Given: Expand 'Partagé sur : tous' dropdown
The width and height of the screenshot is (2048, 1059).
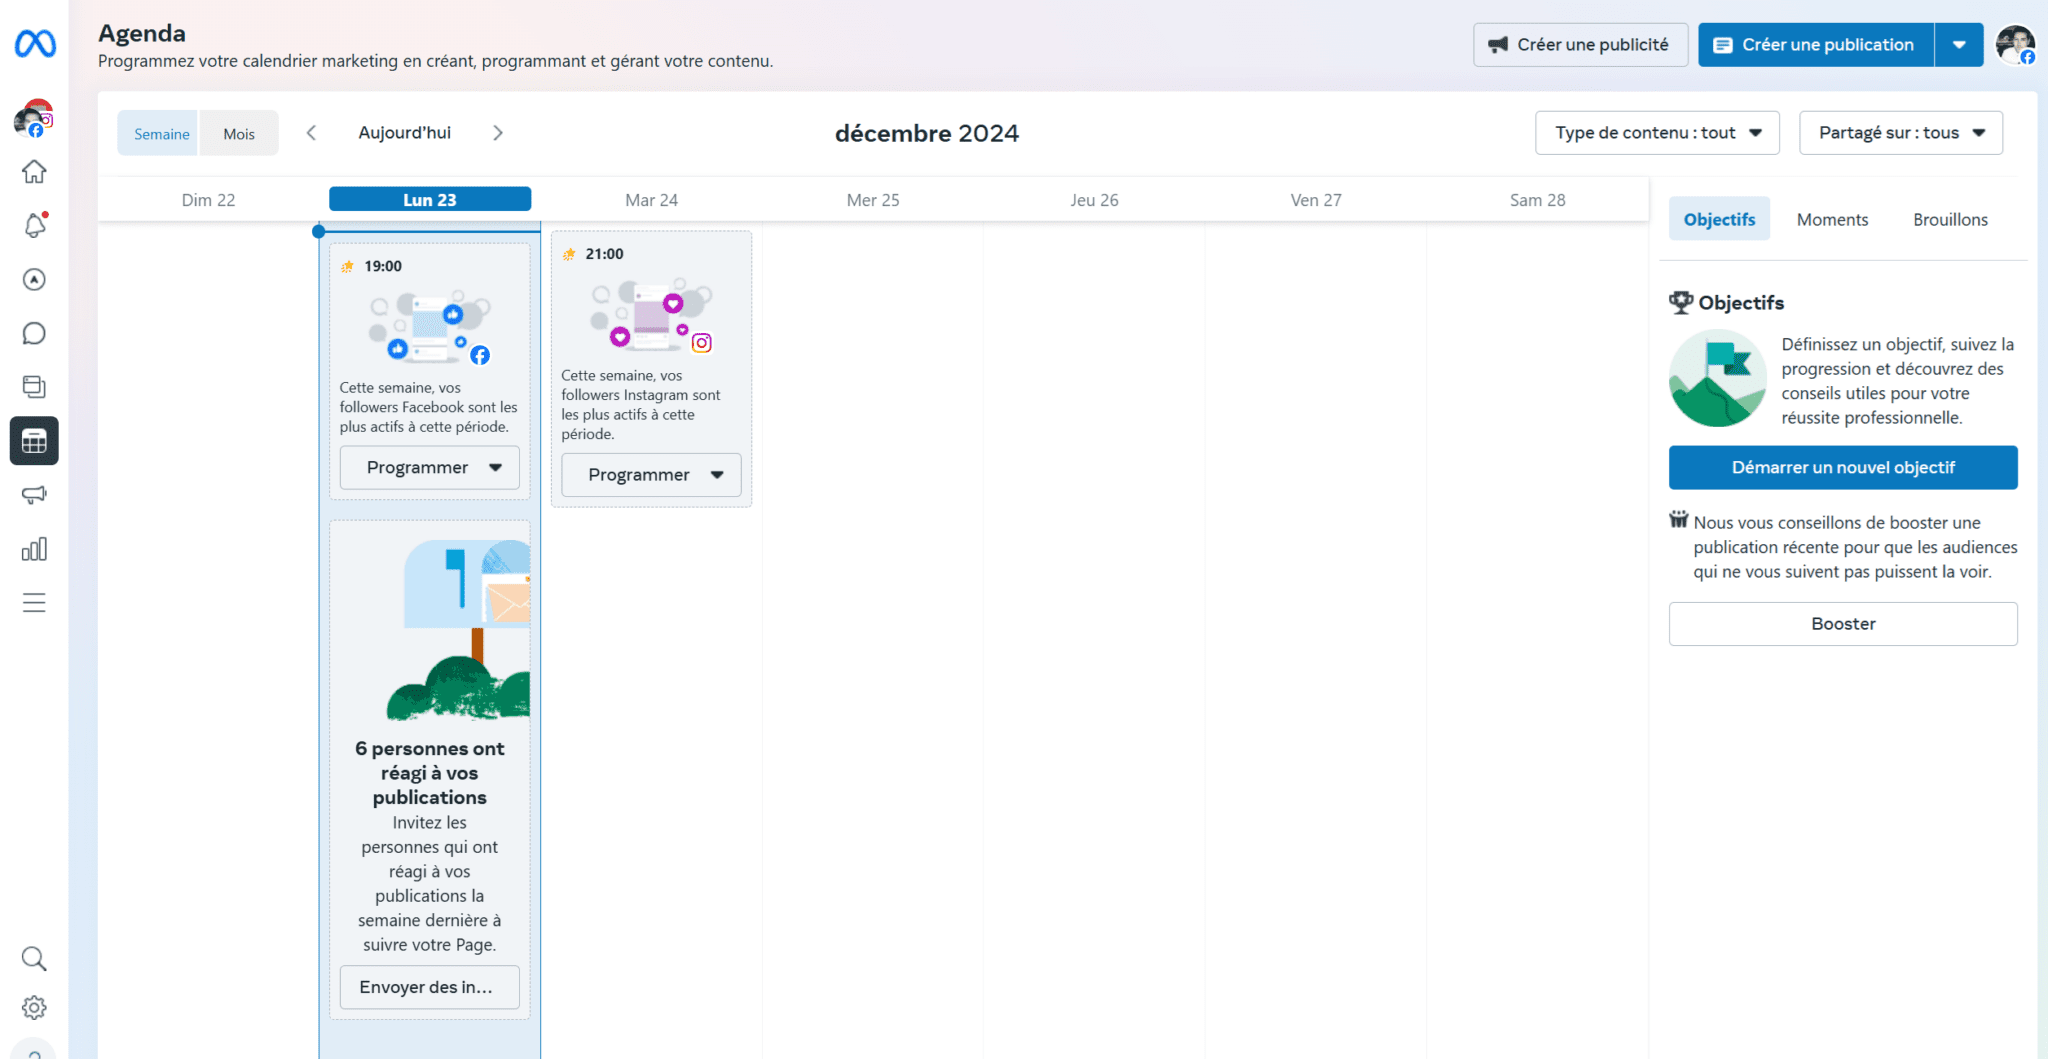Looking at the screenshot, I should point(1900,133).
